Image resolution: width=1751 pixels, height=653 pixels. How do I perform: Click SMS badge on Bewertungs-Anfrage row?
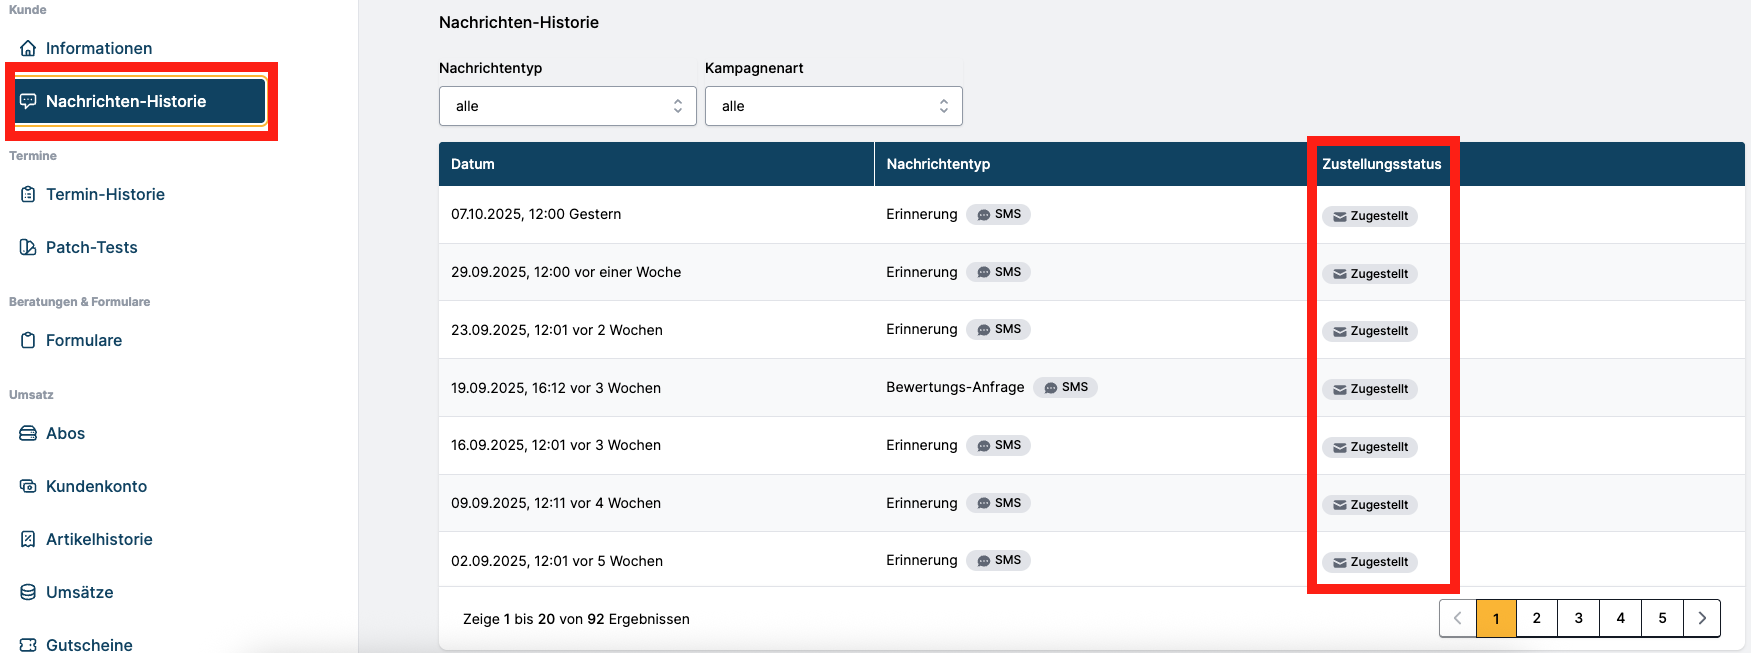[1065, 387]
